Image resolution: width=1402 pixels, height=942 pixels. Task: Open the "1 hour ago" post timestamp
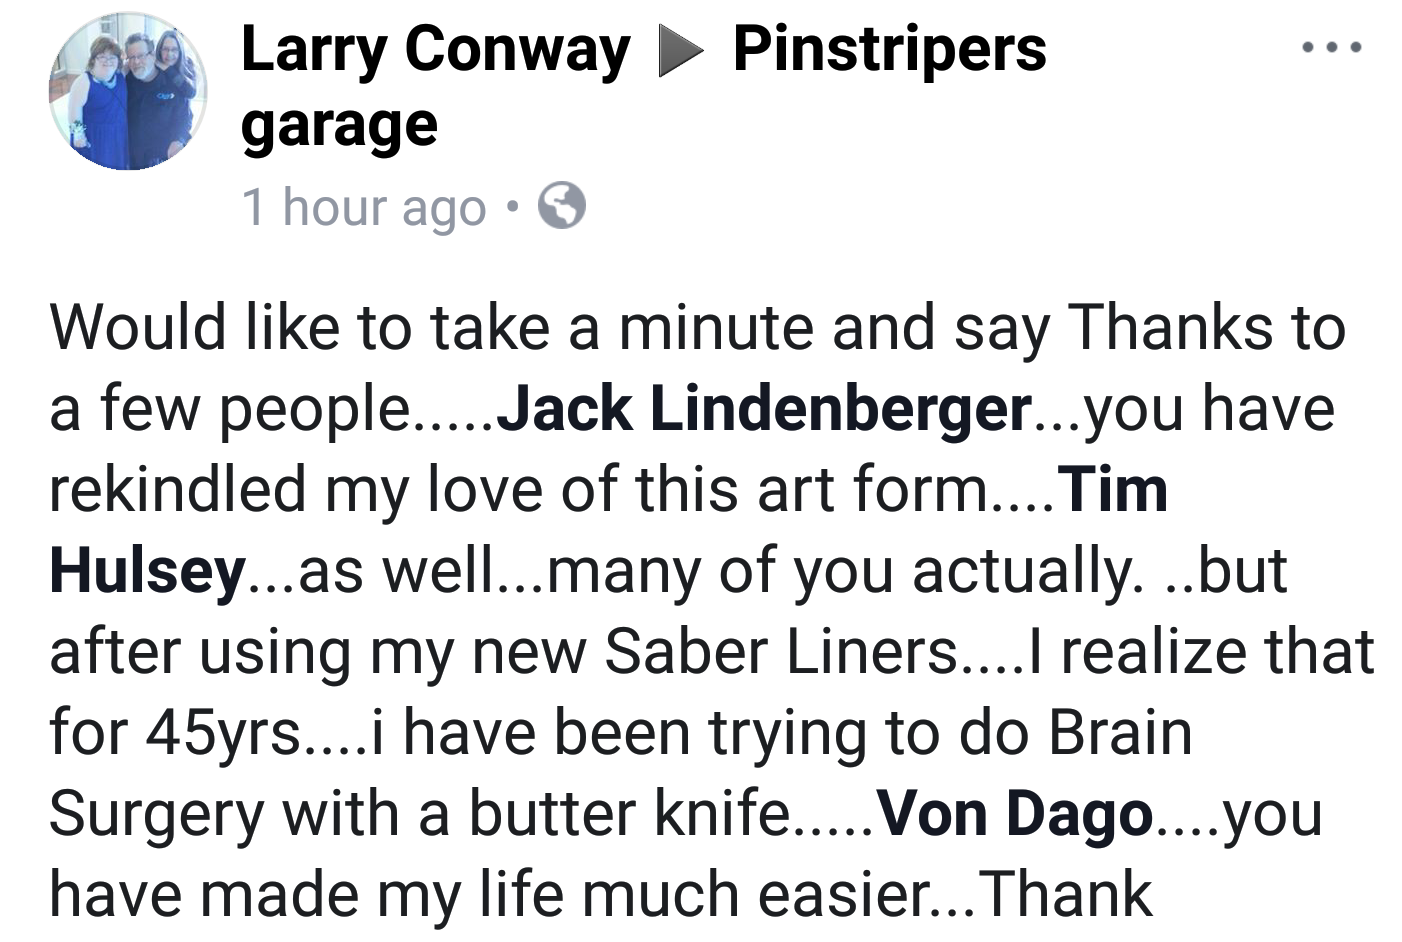363,207
